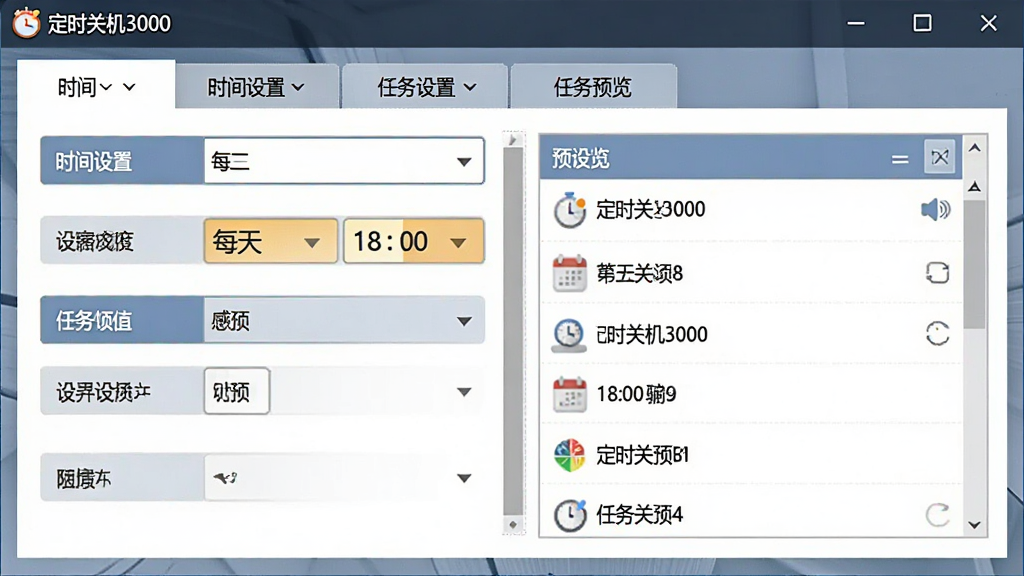Expand the chevron on the 任务设置 tab

(470, 87)
